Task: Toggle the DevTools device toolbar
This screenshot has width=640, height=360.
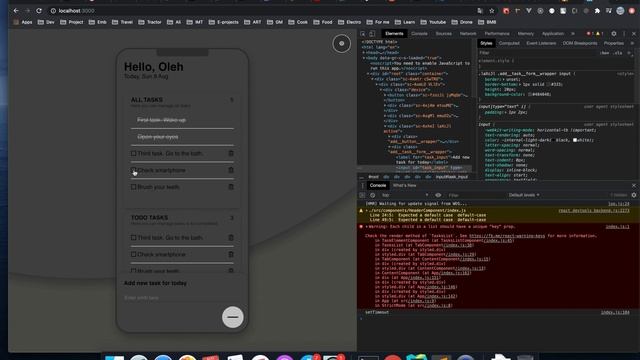Action: [x=372, y=34]
